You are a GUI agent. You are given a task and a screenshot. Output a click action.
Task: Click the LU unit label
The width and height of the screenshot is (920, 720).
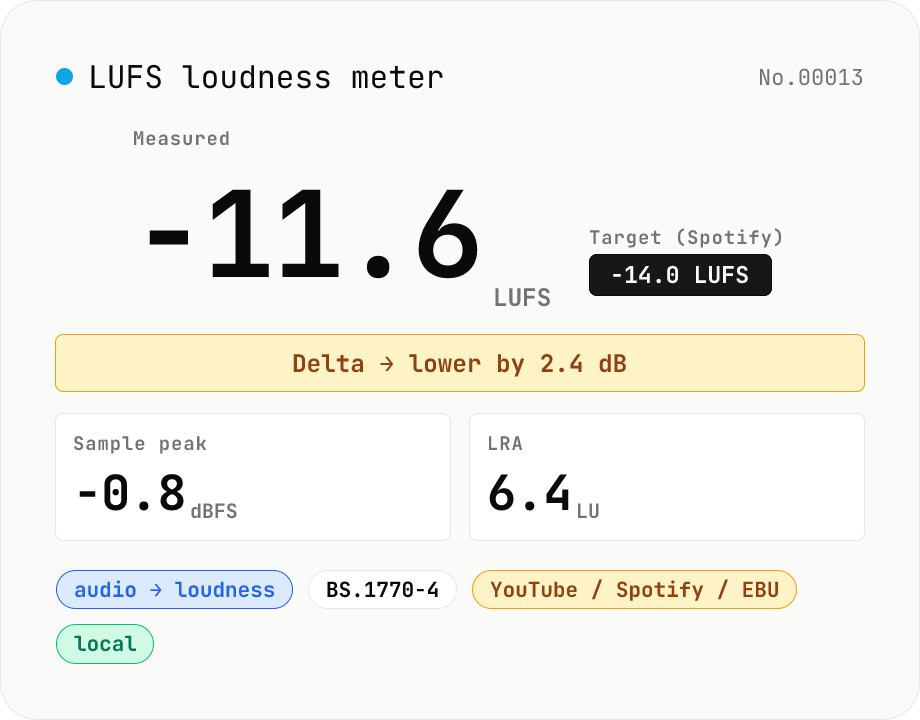tap(588, 511)
